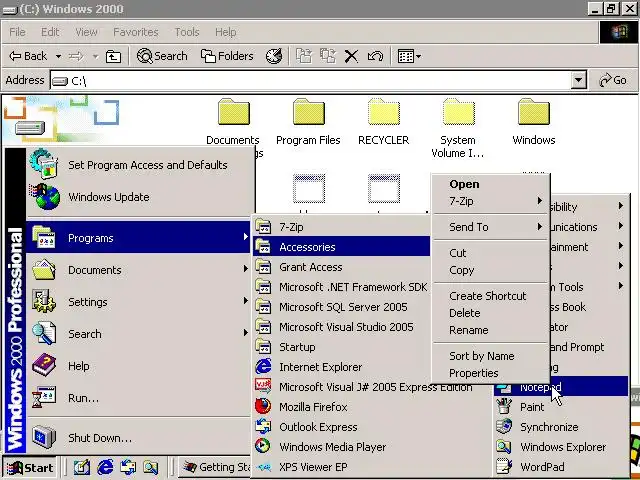Click the Undo toolbar icon
The width and height of the screenshot is (640, 480).
pos(375,56)
